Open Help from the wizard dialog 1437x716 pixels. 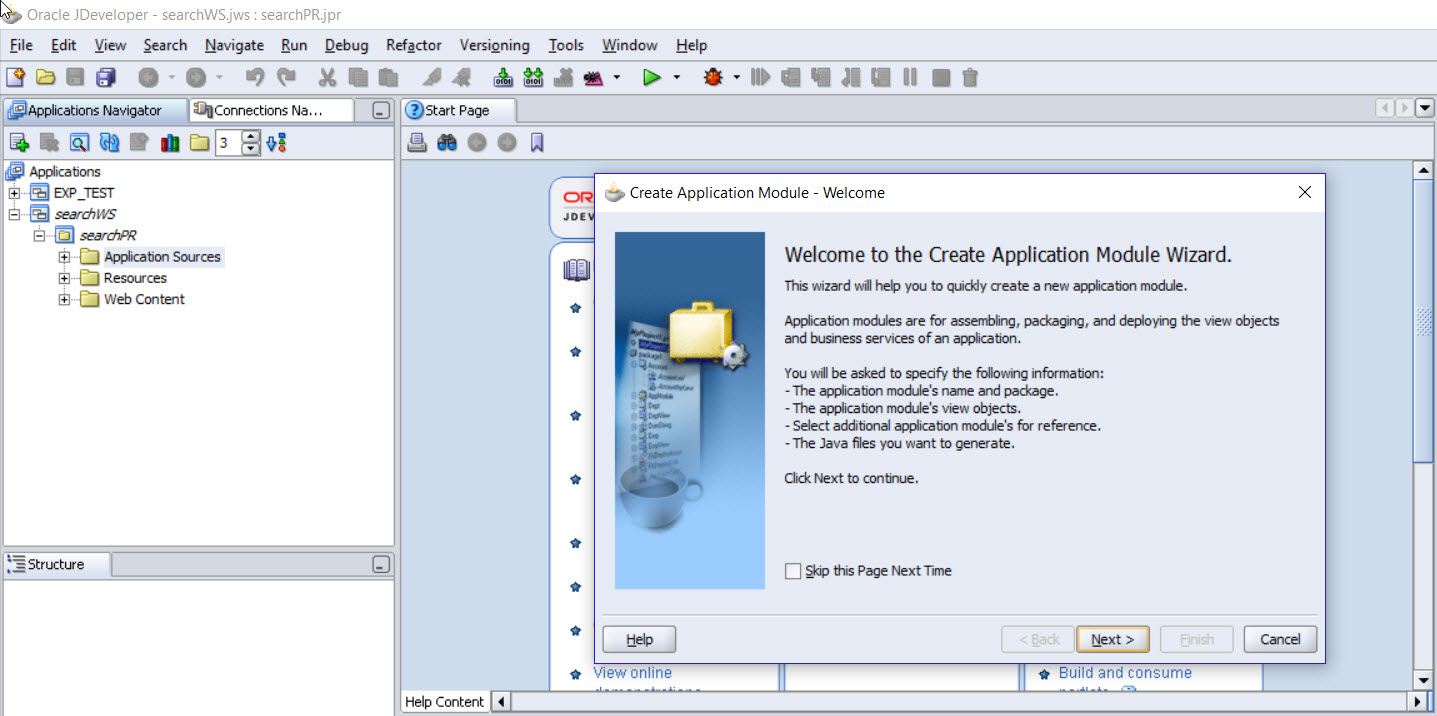coord(638,639)
